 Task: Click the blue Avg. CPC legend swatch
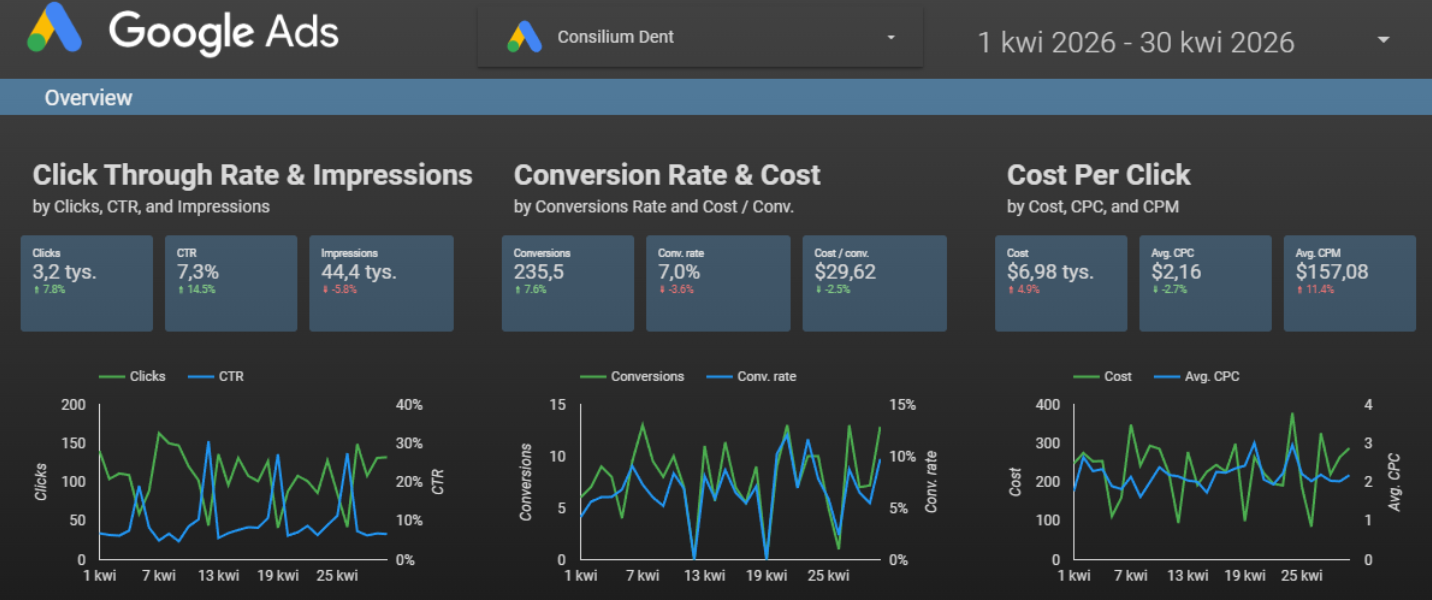1166,376
